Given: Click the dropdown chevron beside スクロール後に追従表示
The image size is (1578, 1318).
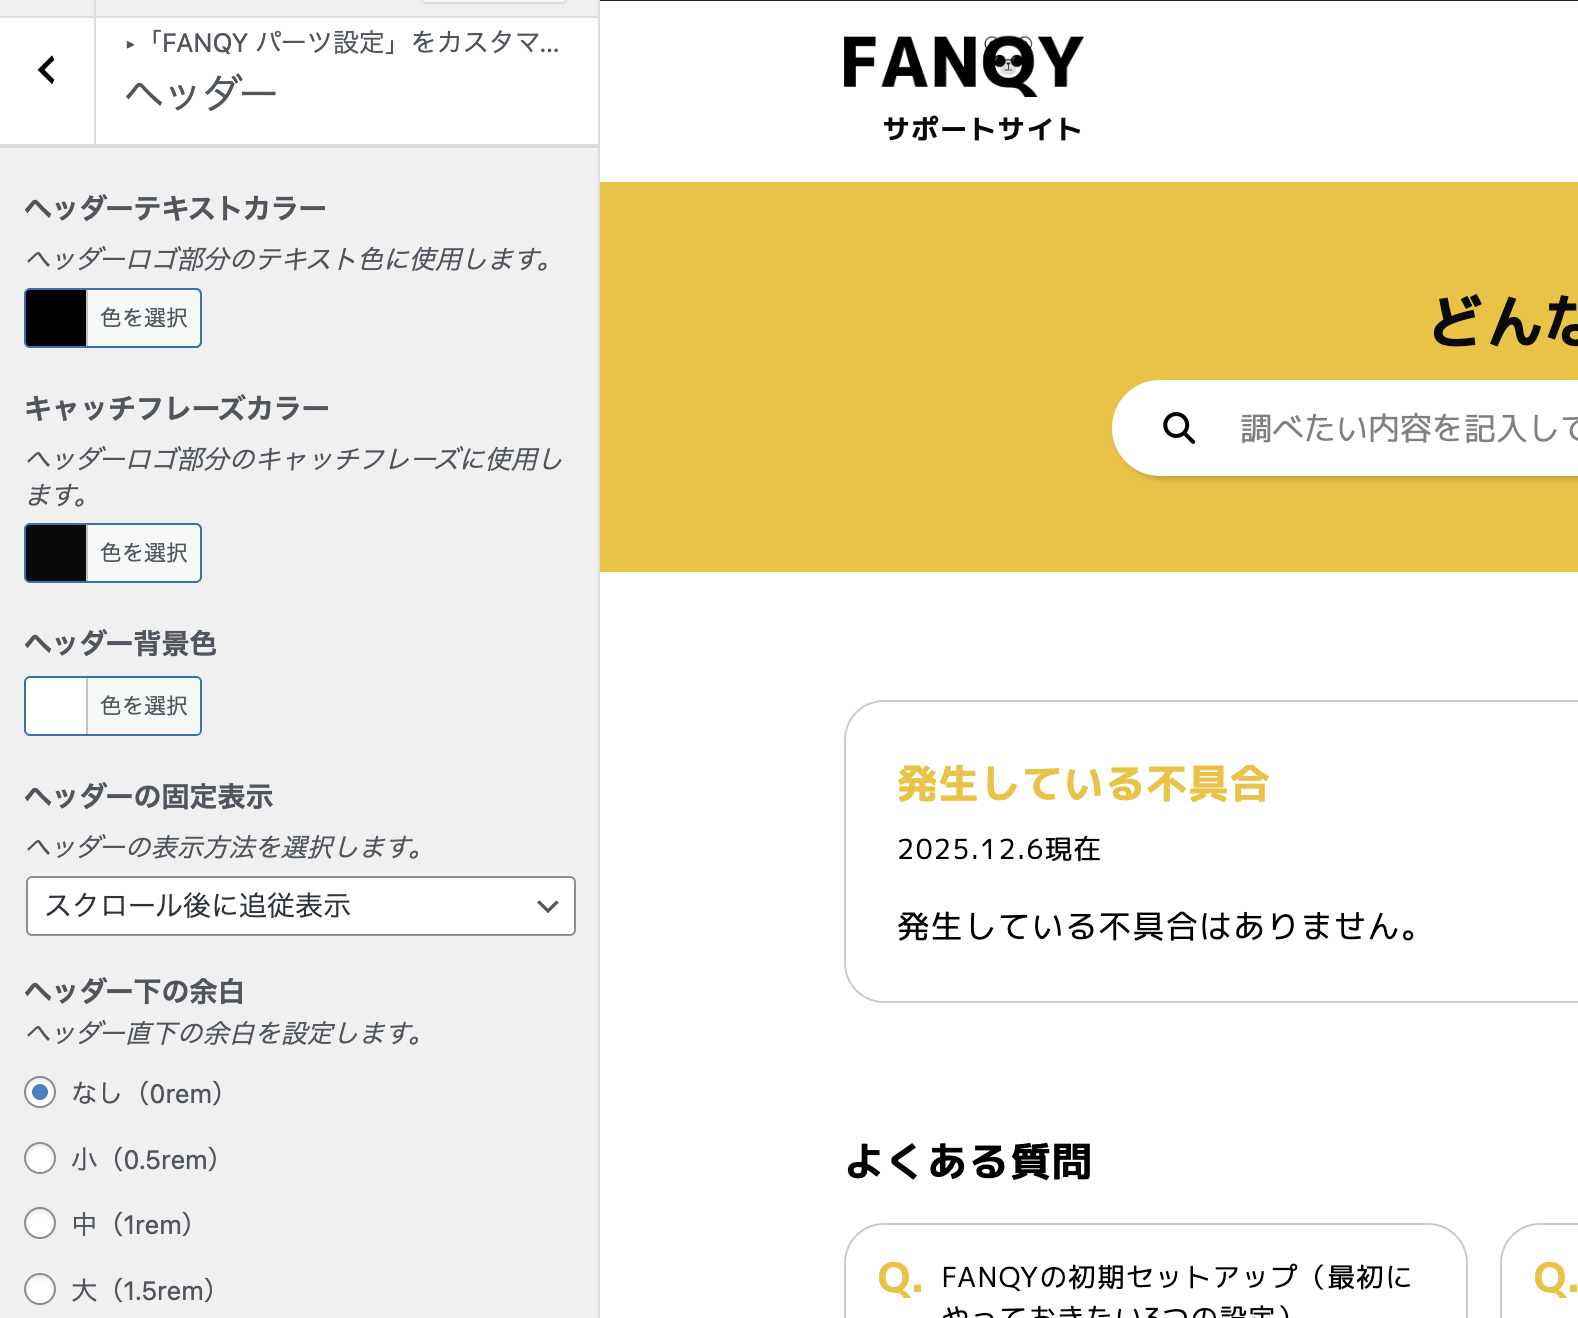Looking at the screenshot, I should (x=547, y=906).
